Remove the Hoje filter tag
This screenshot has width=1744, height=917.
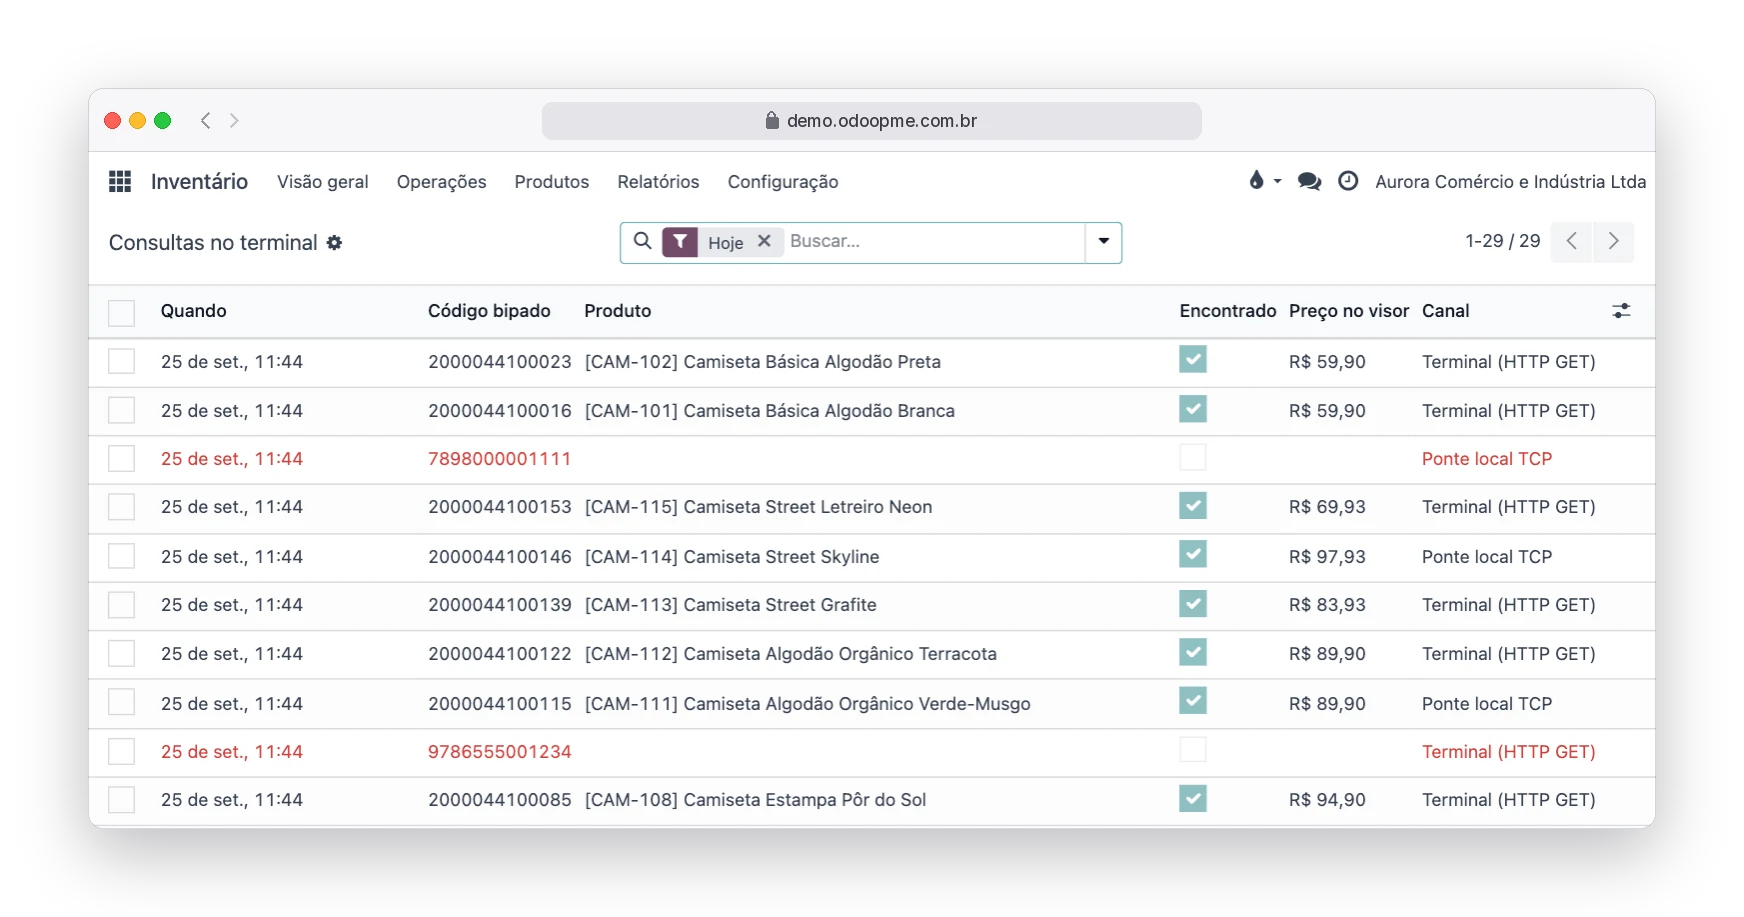click(764, 241)
